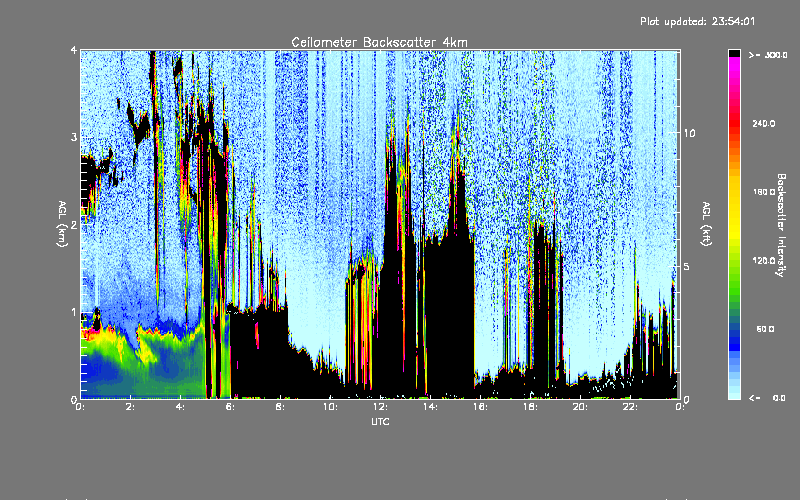Click the 3 tick on the km axis

[x=74, y=137]
